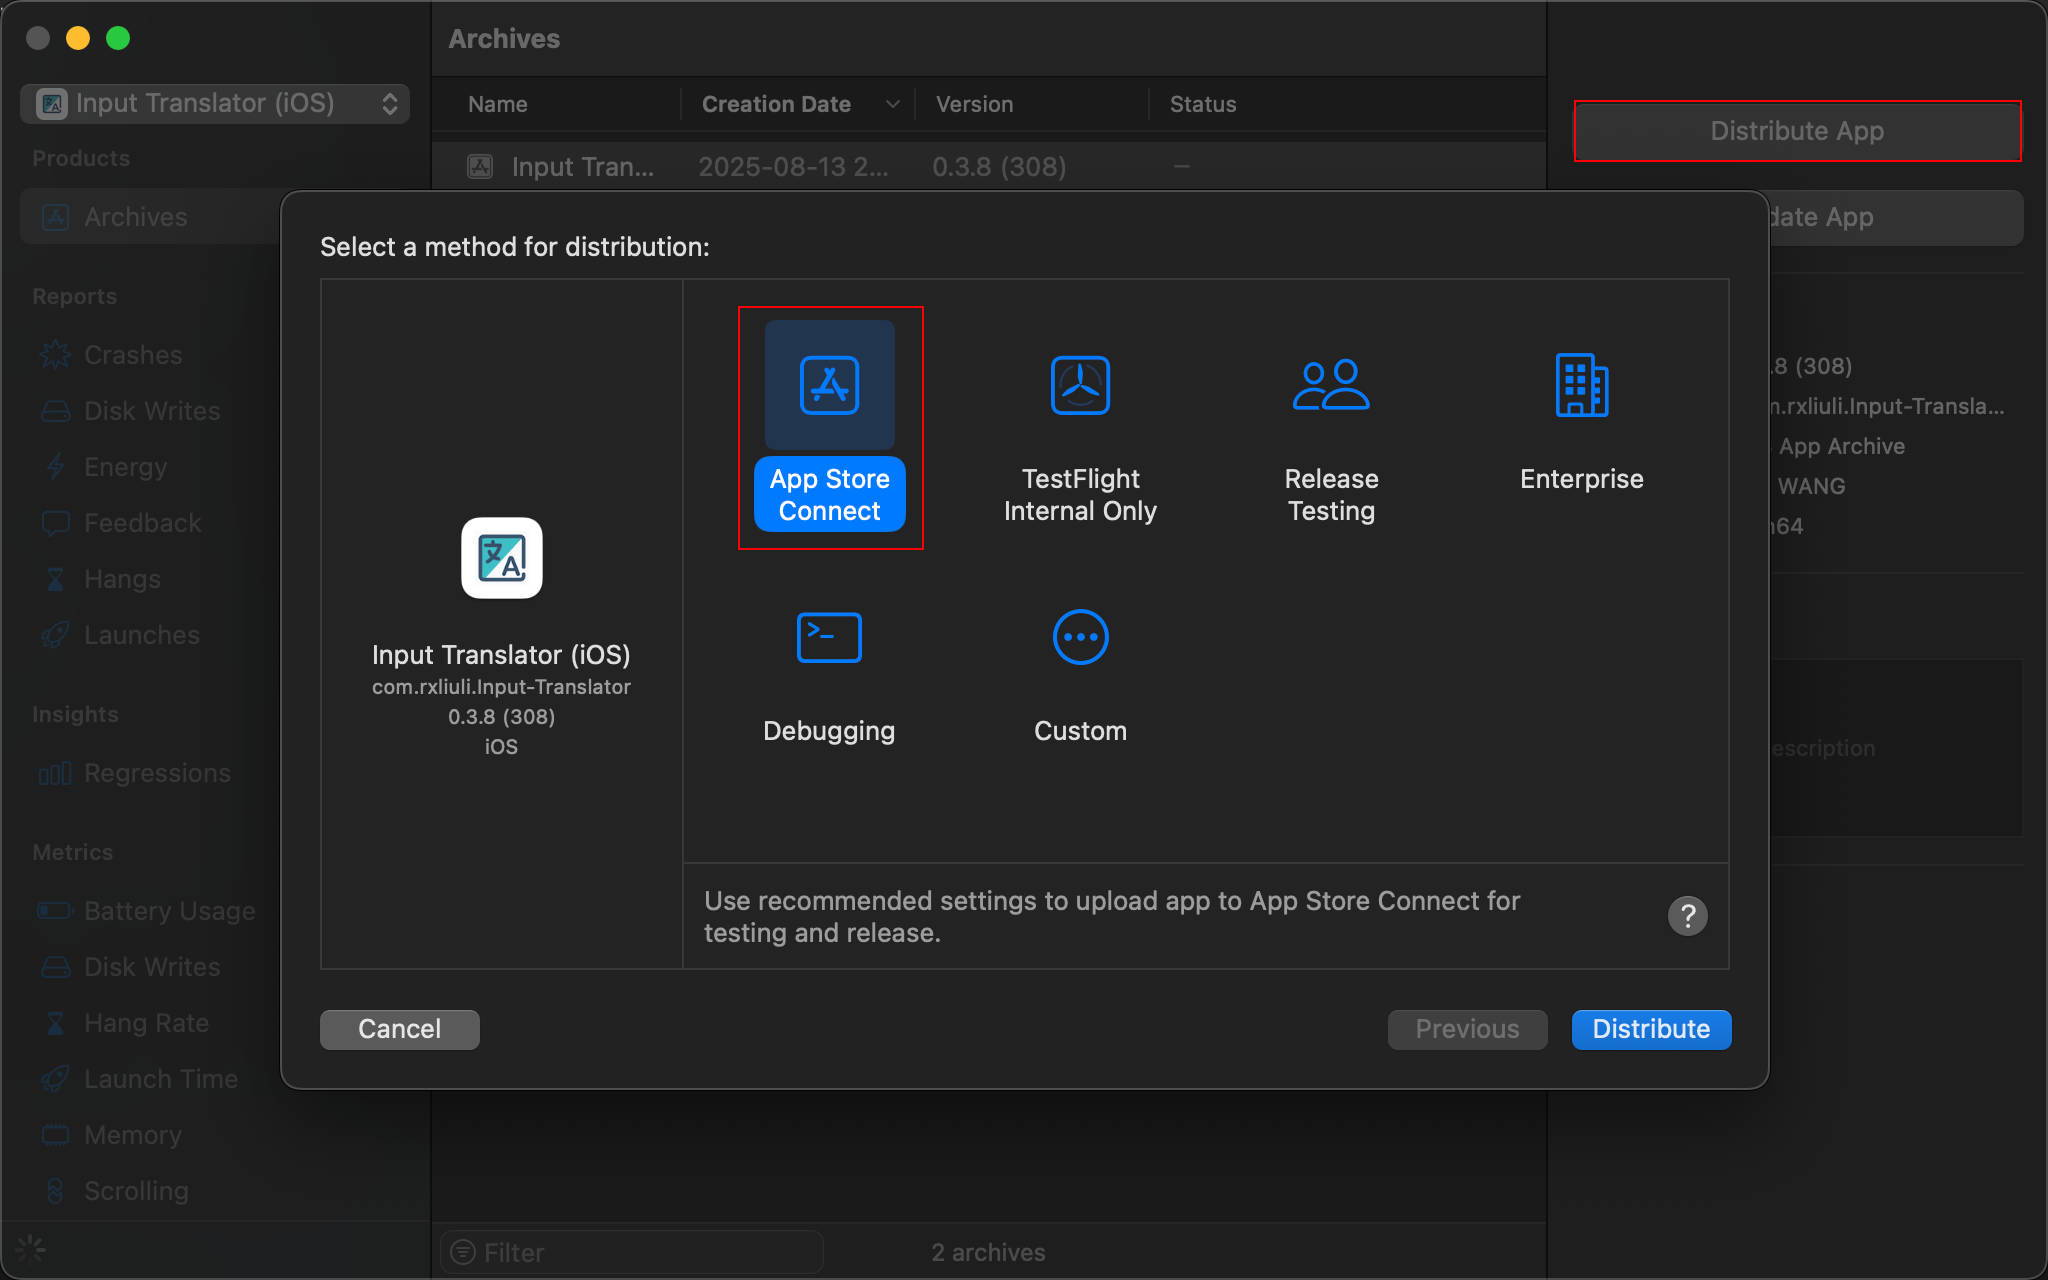Open Disk Writes under Metrics

(152, 967)
